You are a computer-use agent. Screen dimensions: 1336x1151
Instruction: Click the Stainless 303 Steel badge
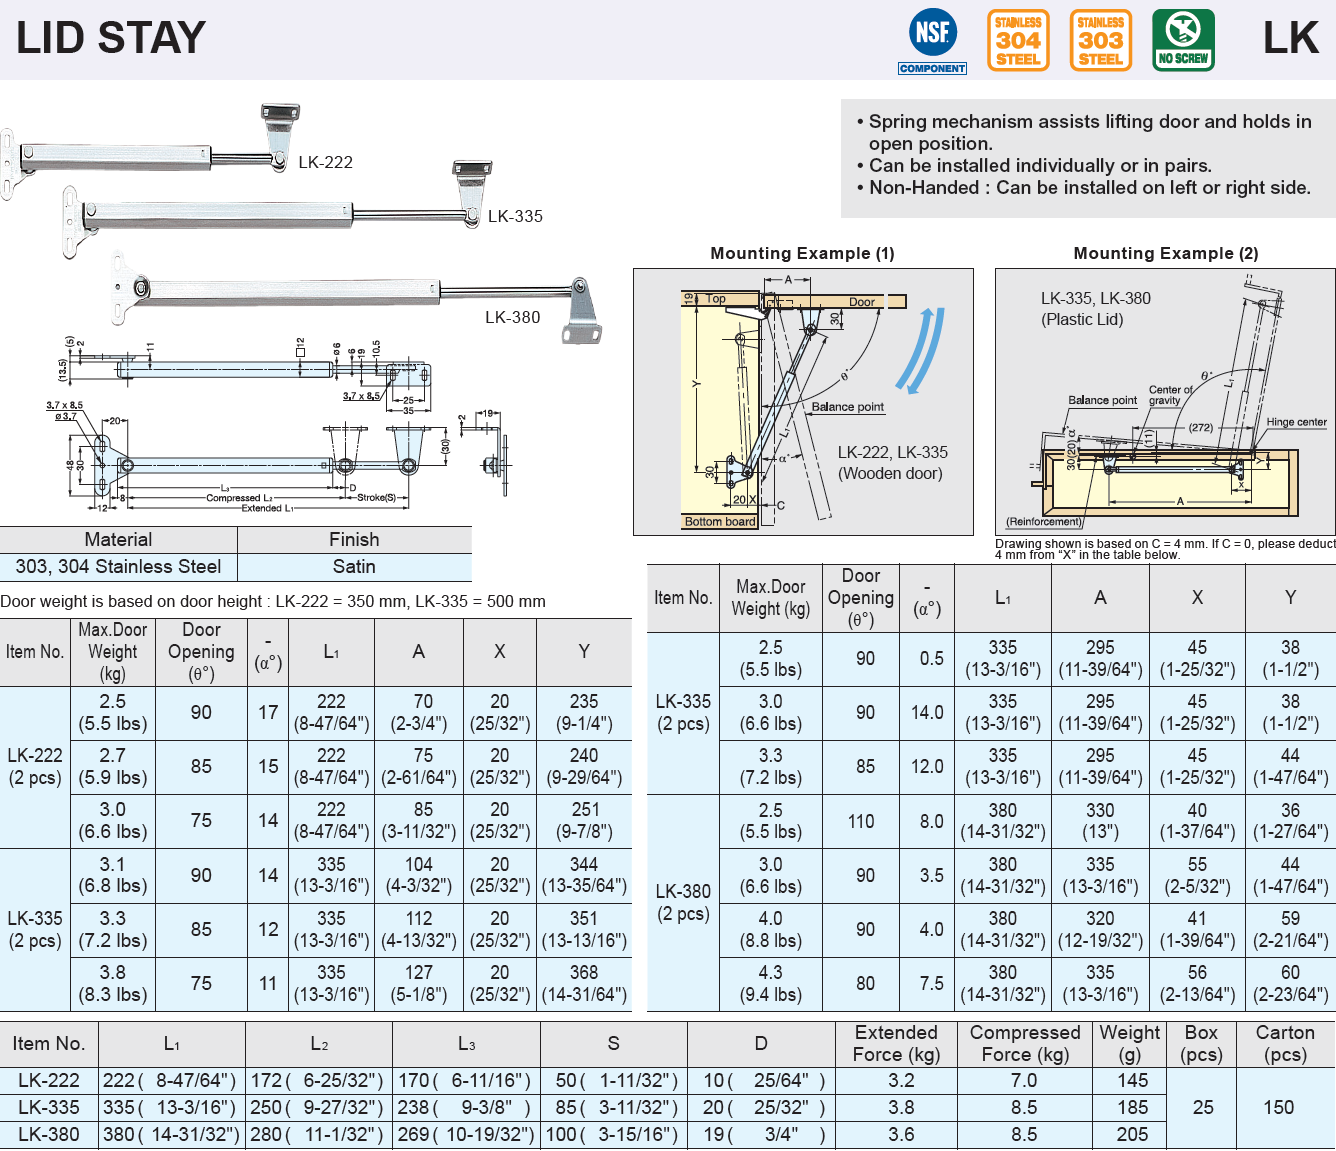click(1100, 41)
